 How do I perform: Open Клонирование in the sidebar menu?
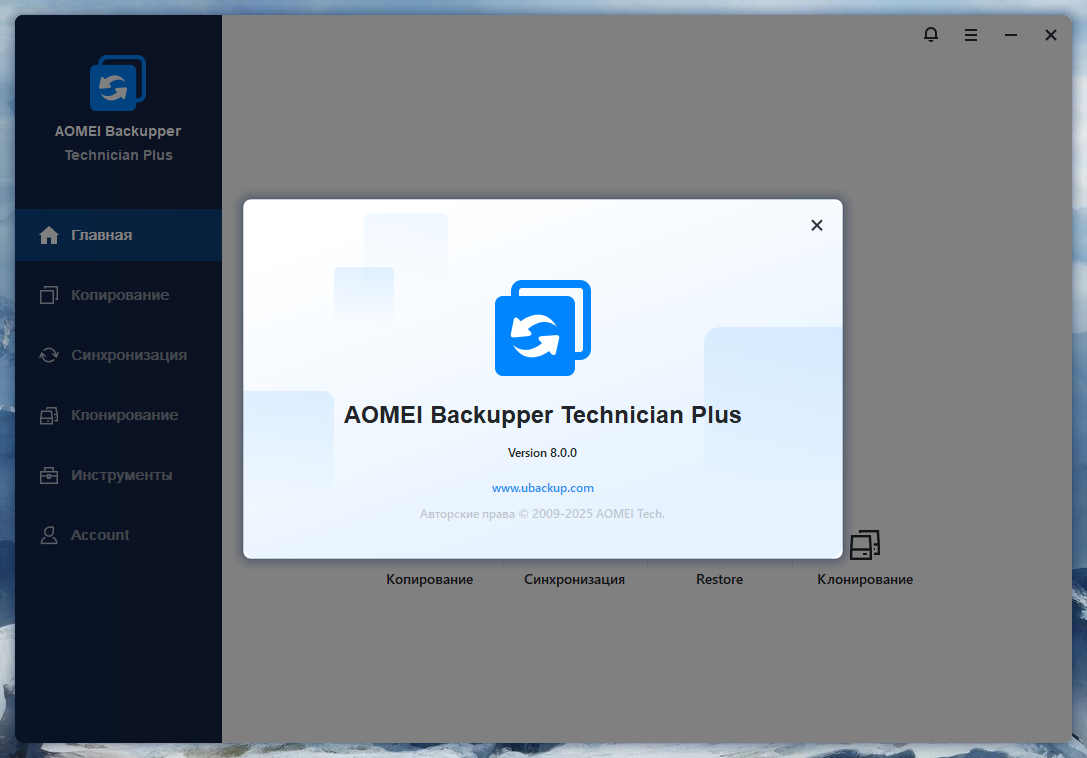119,415
